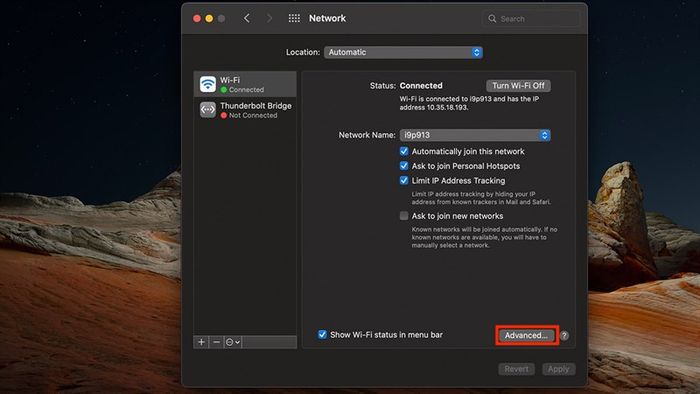Disable Limit IP Address Tracking

coord(404,181)
